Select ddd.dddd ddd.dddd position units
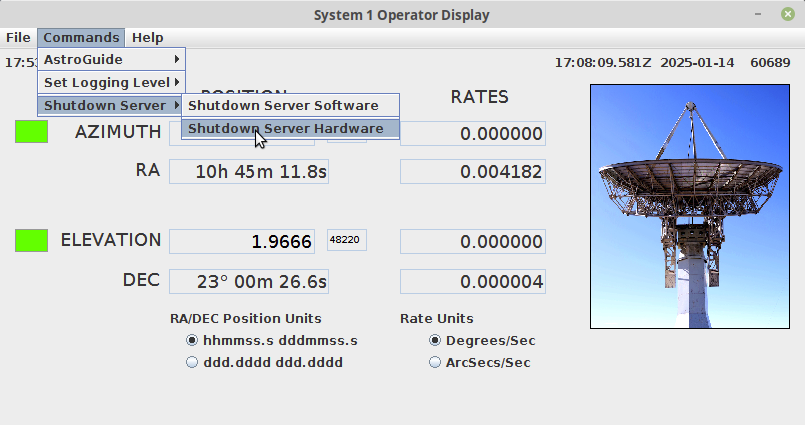Screen dimensions: 805x425 [x=192, y=362]
